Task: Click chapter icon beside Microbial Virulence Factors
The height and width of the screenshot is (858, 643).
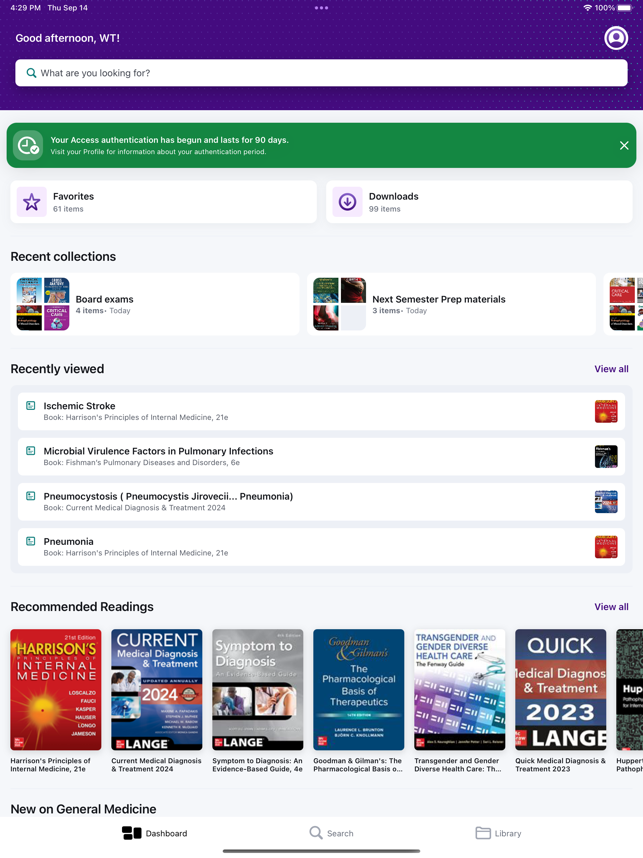Action: tap(31, 451)
